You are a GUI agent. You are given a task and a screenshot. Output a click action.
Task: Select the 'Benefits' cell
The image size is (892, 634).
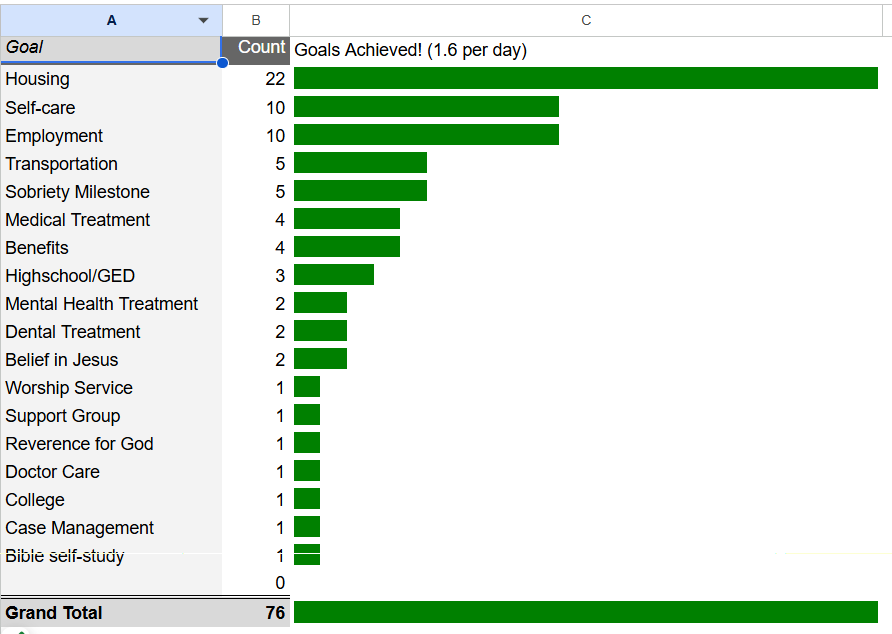111,248
